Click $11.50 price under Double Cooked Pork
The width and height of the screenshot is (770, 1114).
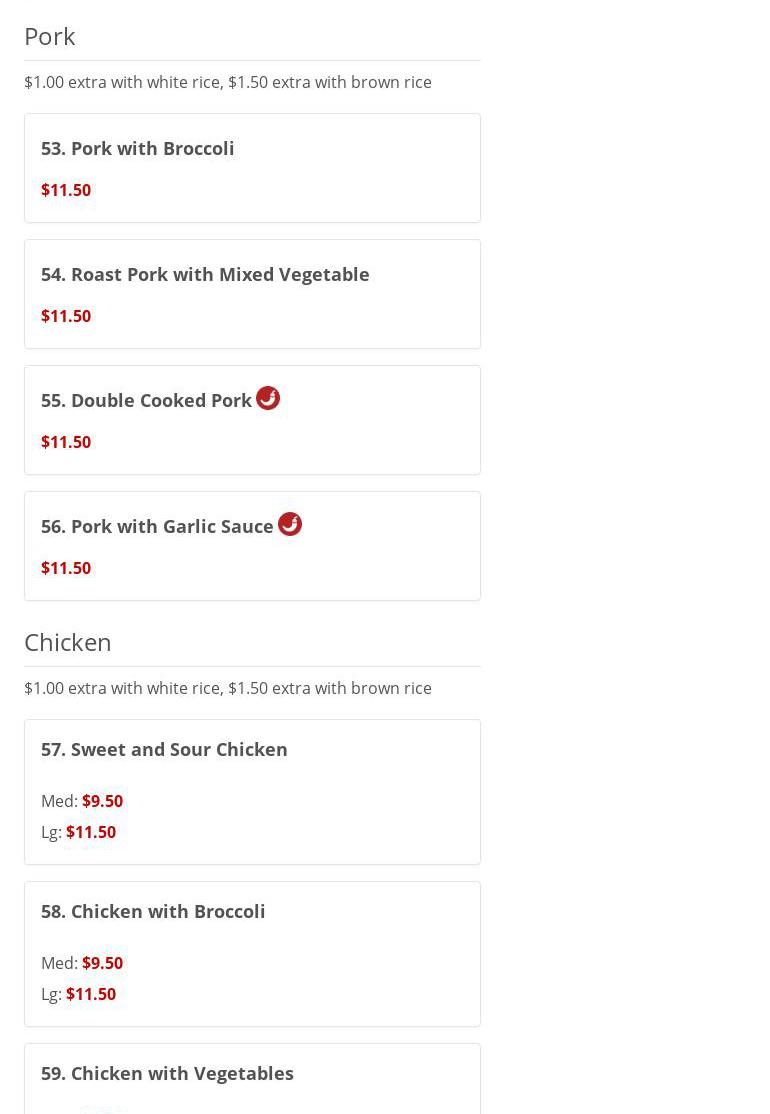(x=66, y=442)
